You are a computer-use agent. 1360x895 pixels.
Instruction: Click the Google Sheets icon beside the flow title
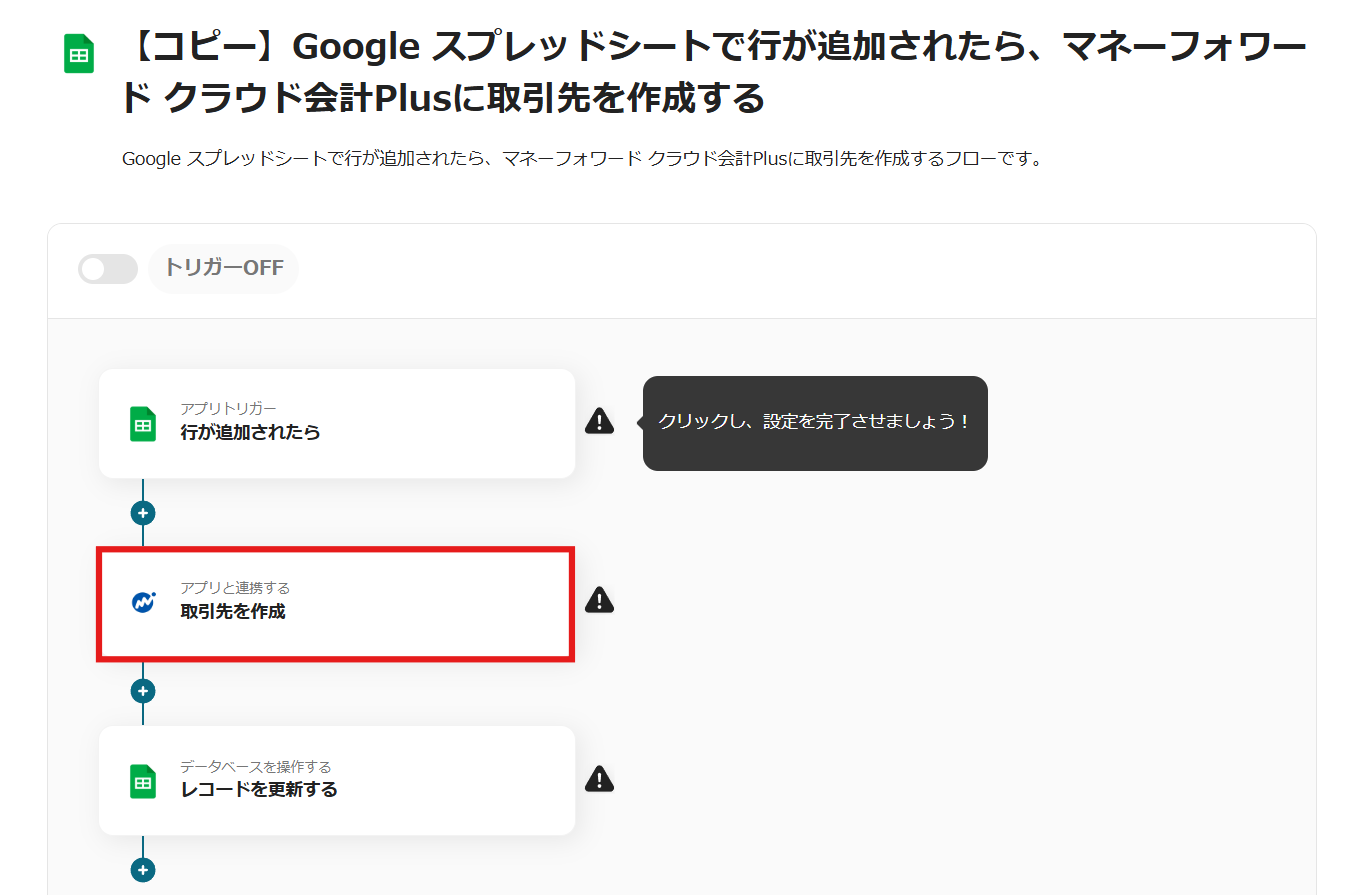[79, 55]
